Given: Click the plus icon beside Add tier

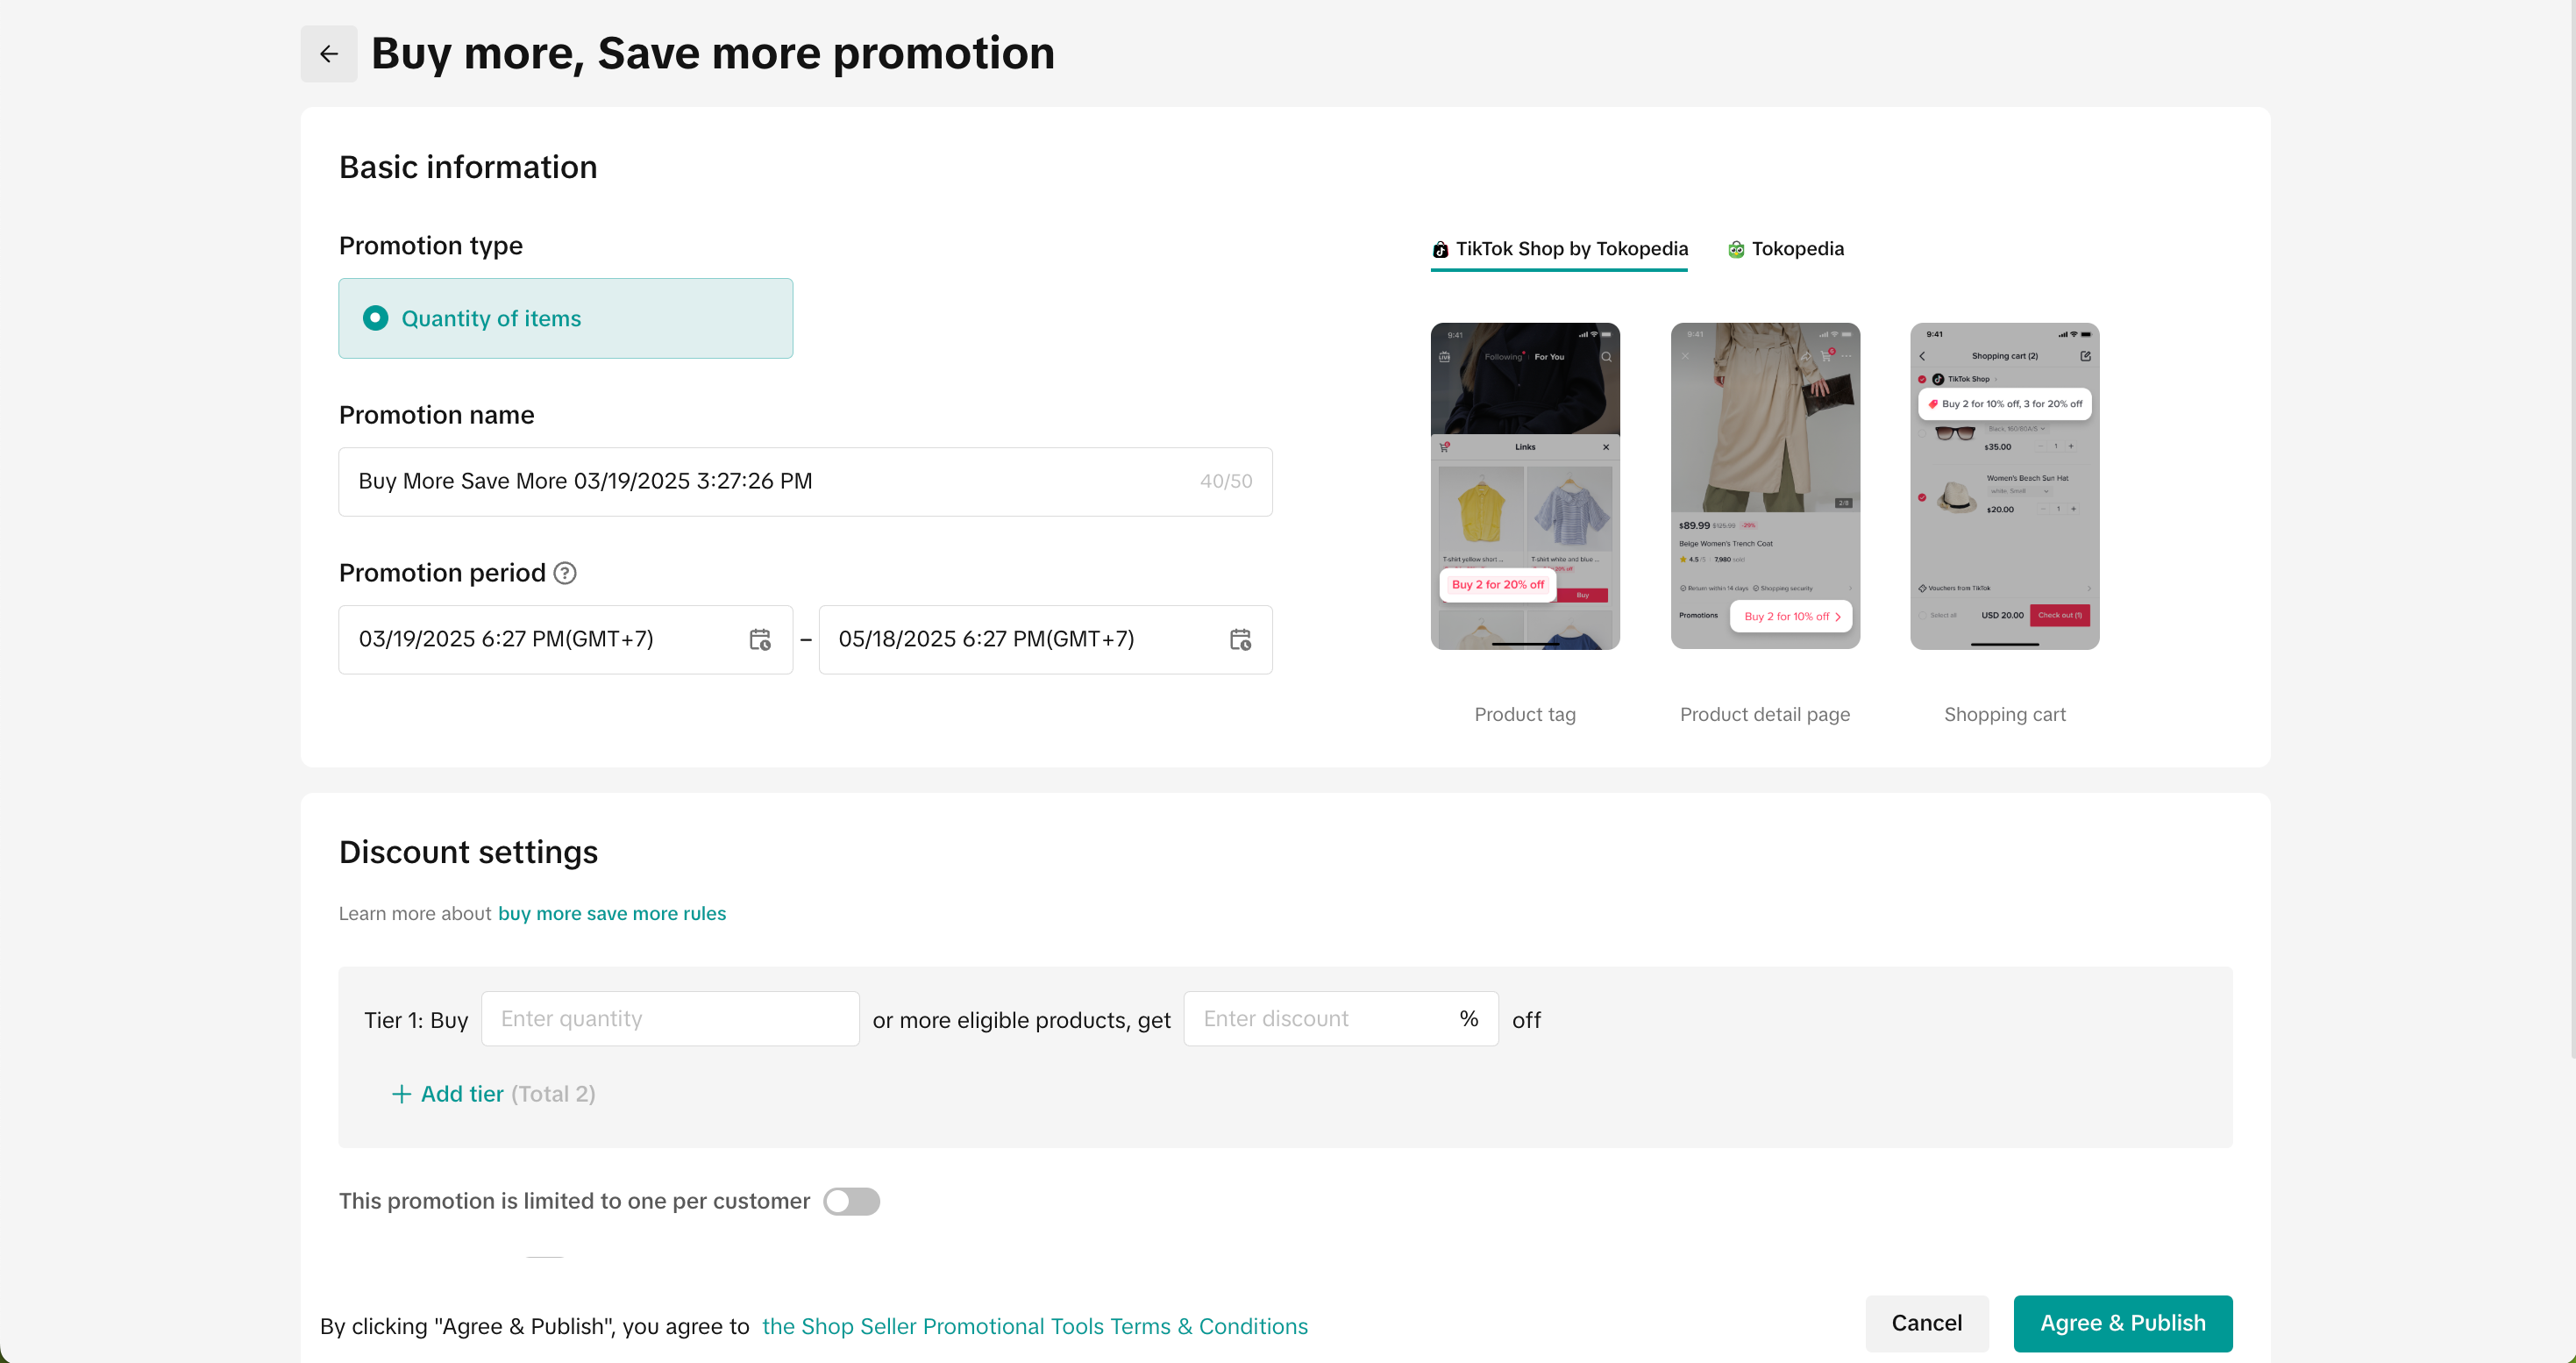Looking at the screenshot, I should click(401, 1094).
